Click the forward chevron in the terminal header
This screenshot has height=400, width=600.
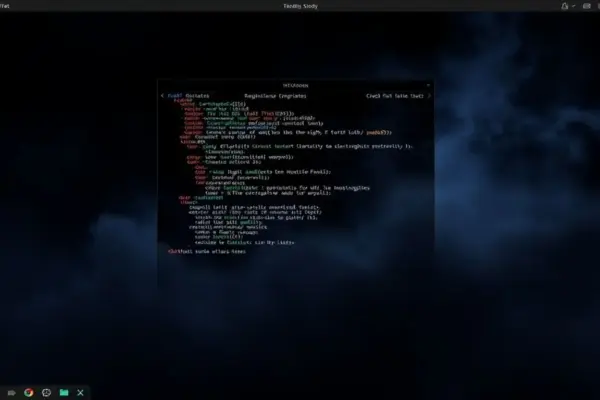(429, 96)
